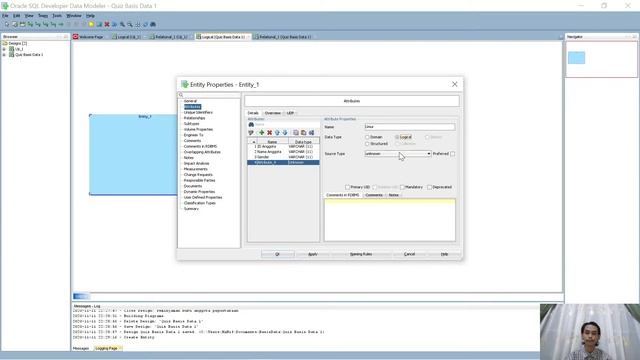640x360 pixels.
Task: Select Relationships in dialog tree
Action: click(x=194, y=118)
